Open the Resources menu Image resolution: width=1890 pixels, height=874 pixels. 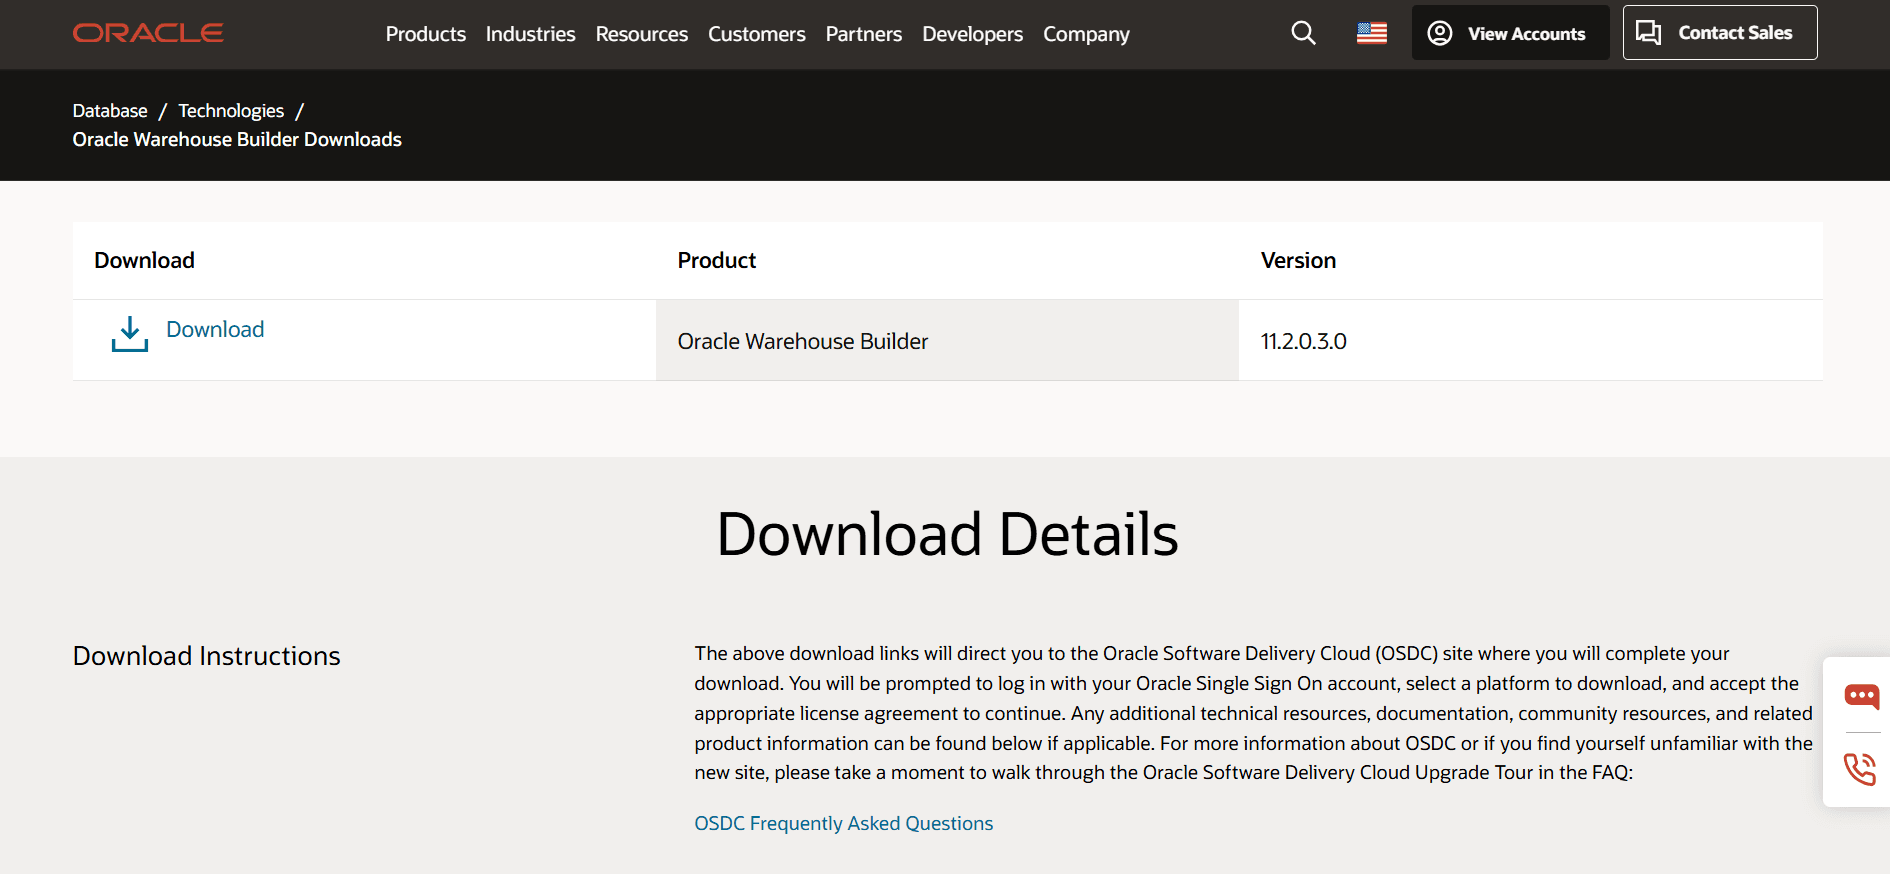641,34
